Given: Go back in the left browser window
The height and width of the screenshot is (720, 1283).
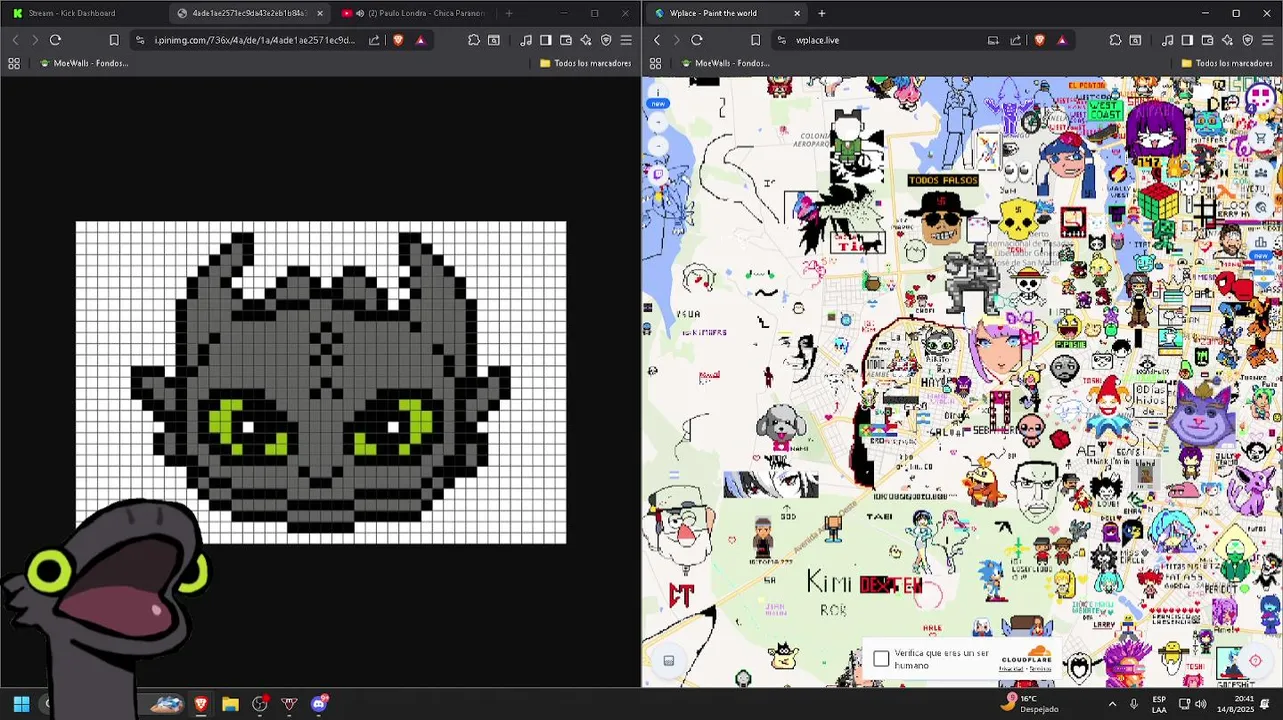Looking at the screenshot, I should point(15,40).
